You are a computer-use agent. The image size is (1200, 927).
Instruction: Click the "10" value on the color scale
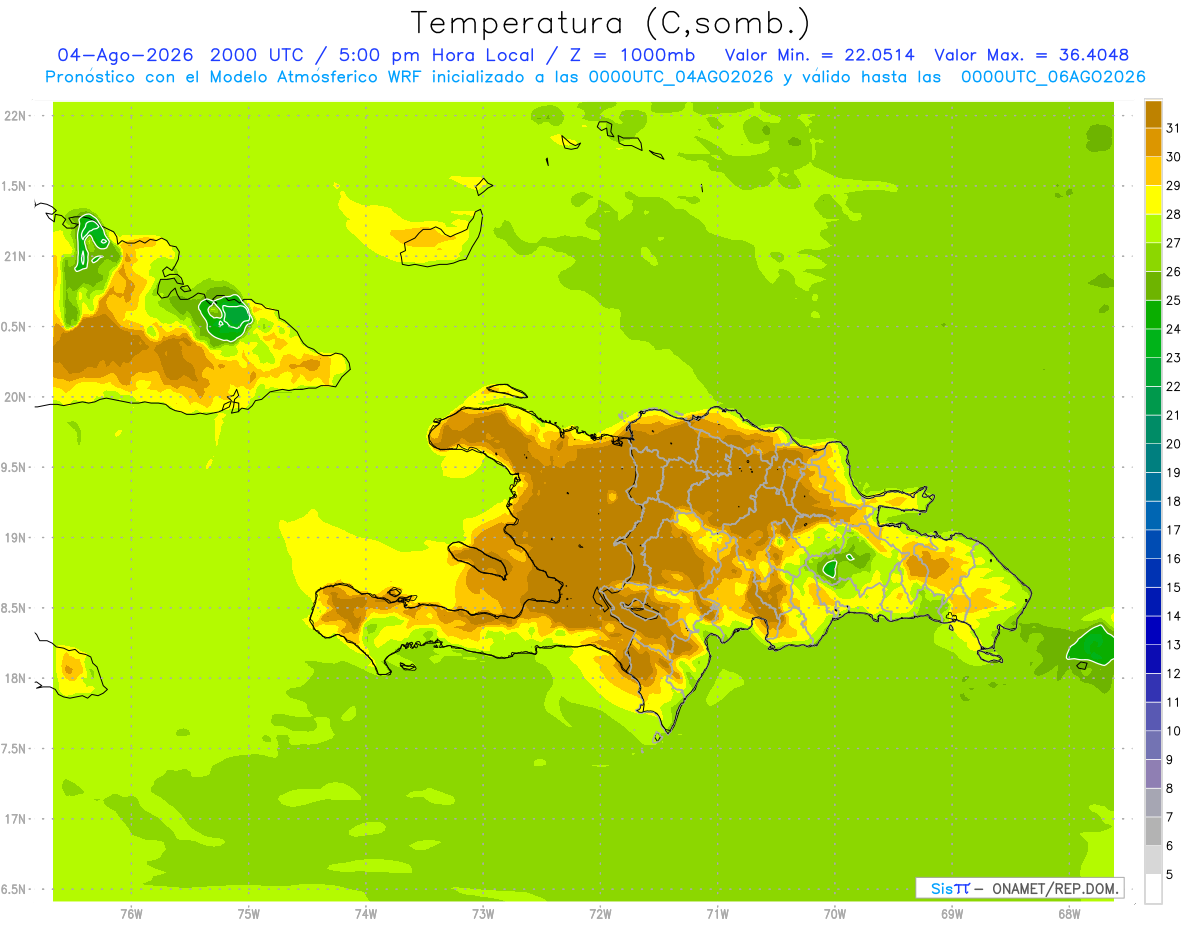click(x=1173, y=731)
